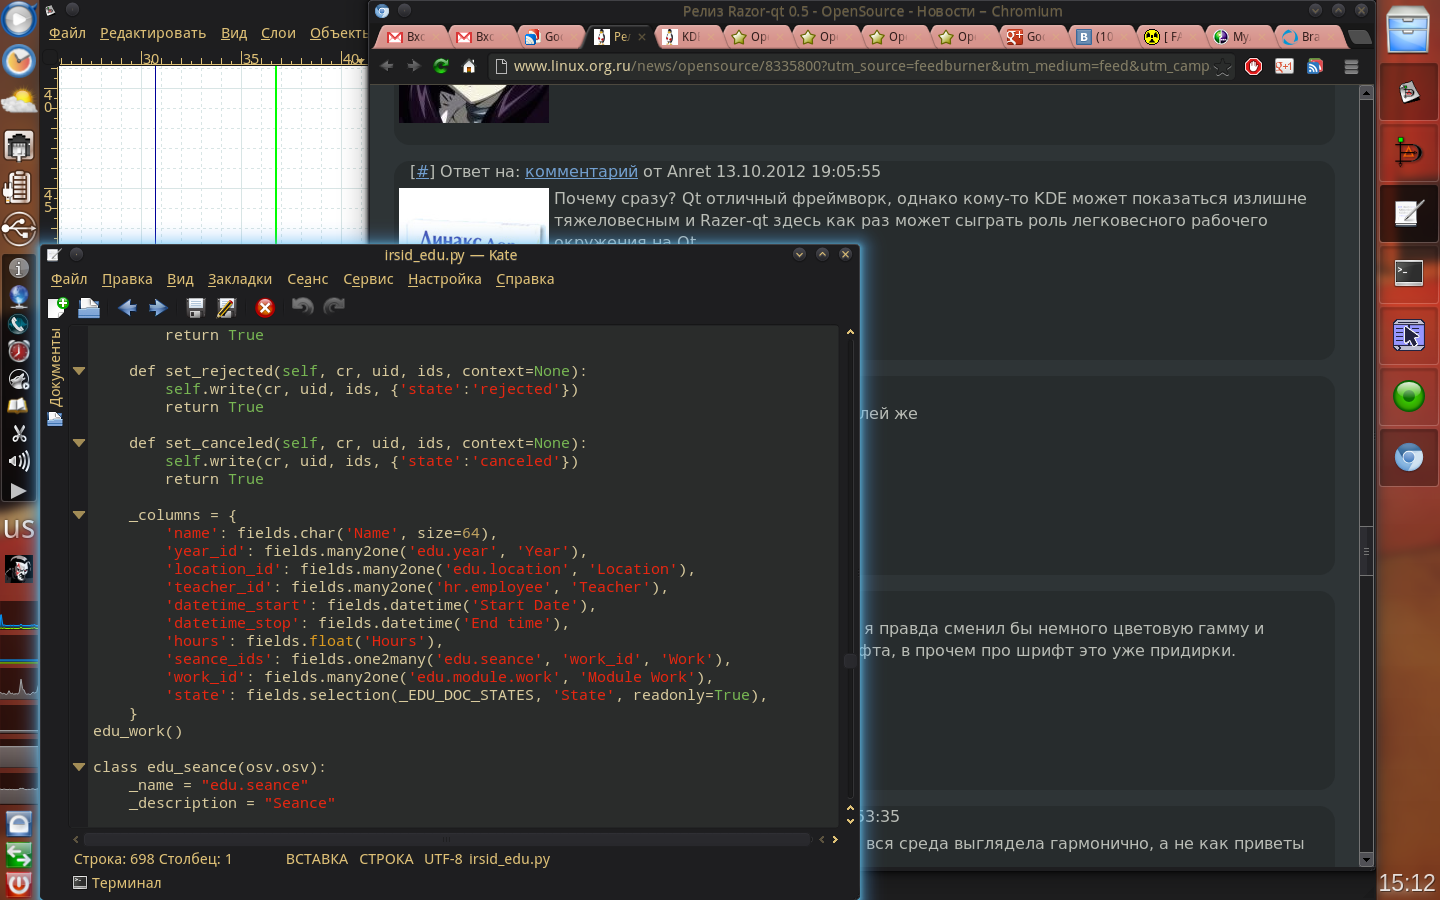Click Chromium's back navigation arrow
Image resolution: width=1440 pixels, height=900 pixels.
(387, 66)
